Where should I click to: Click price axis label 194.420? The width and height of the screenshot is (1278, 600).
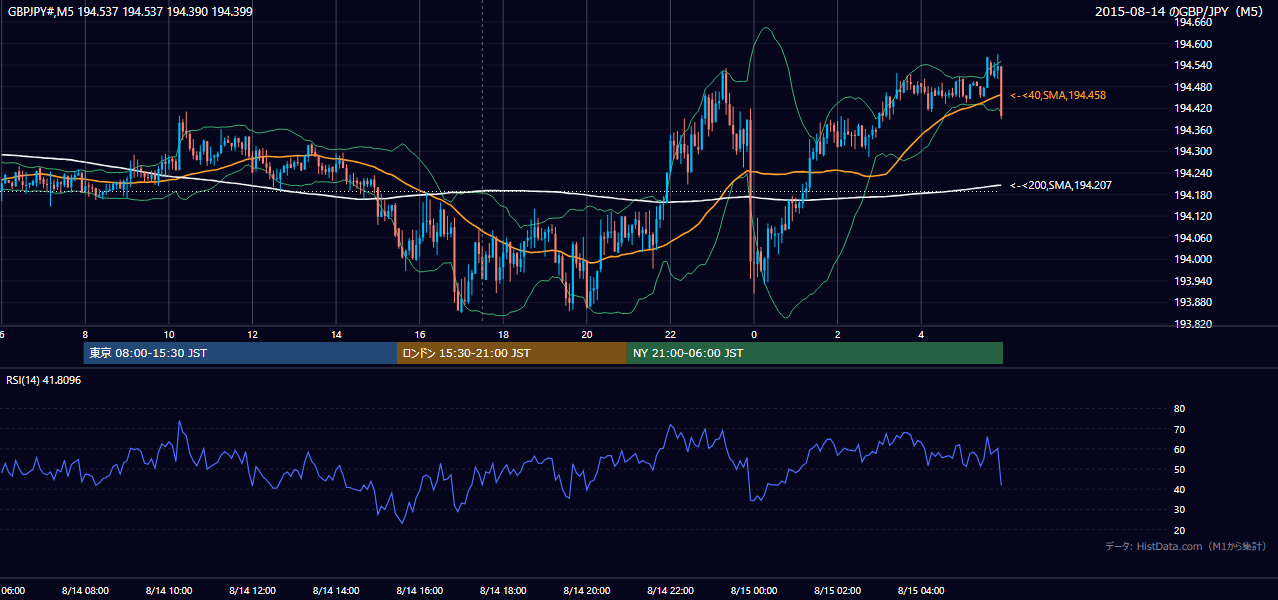(x=1193, y=108)
